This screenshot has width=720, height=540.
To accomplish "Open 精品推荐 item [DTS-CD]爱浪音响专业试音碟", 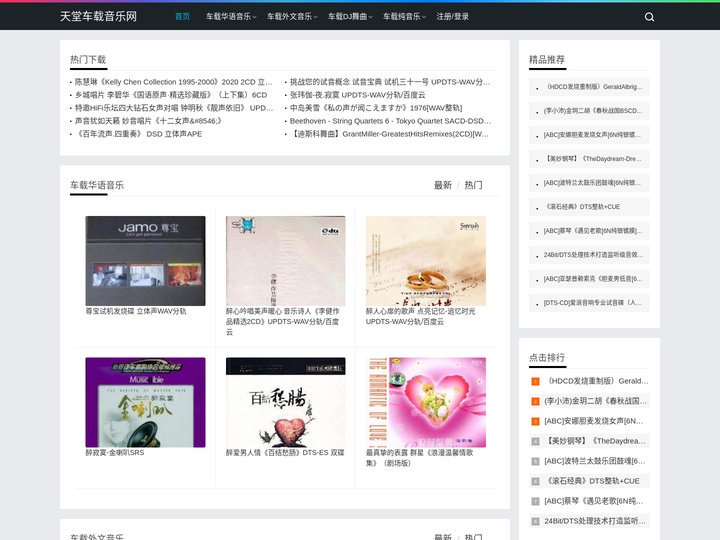I will 592,303.
